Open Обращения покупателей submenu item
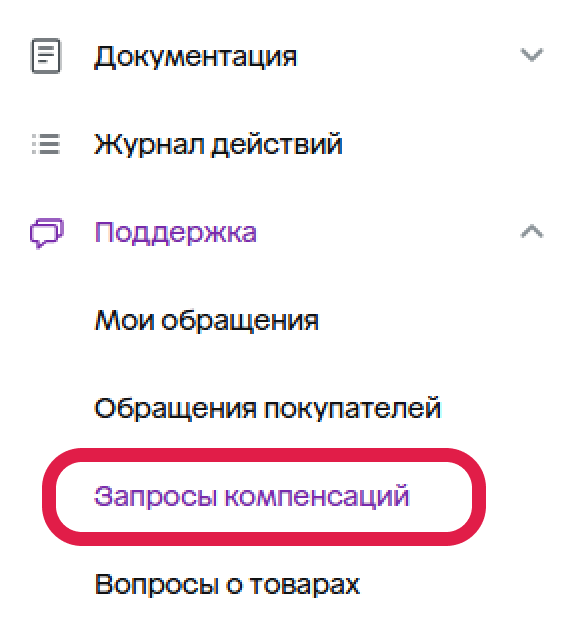The height and width of the screenshot is (620, 562). tap(267, 408)
